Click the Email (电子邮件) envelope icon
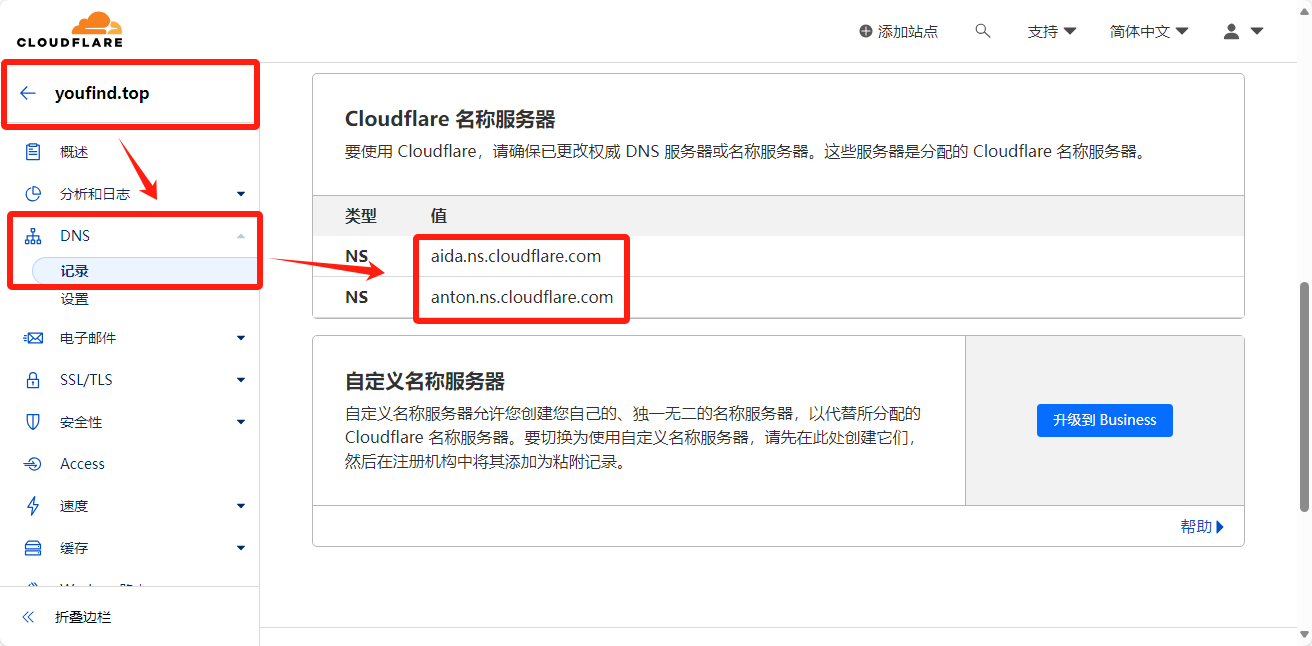Viewport: 1312px width, 646px height. 33,338
